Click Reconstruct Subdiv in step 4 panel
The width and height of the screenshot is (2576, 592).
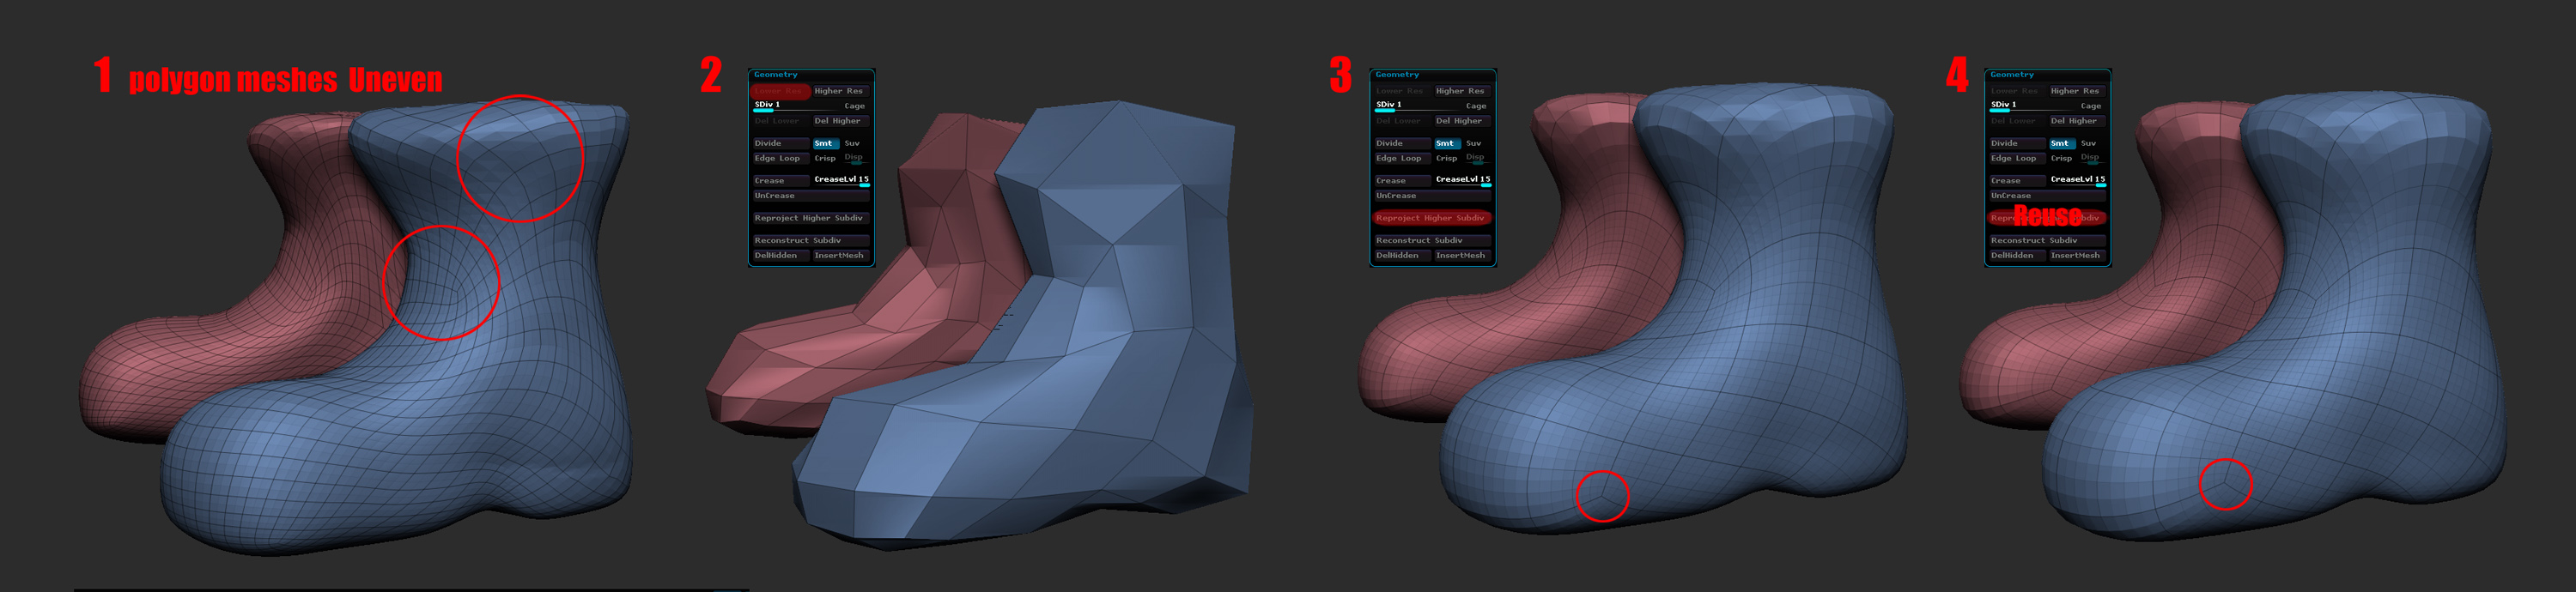2048,241
